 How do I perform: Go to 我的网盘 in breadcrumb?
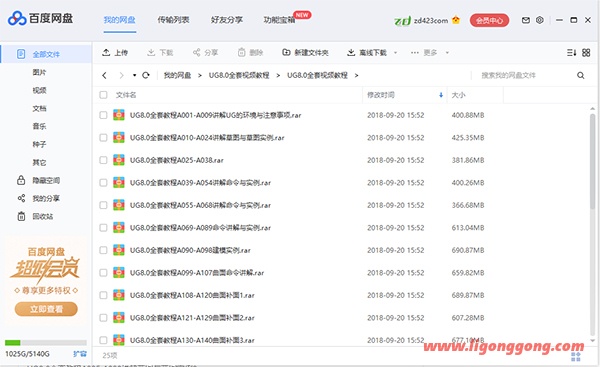[x=177, y=75]
